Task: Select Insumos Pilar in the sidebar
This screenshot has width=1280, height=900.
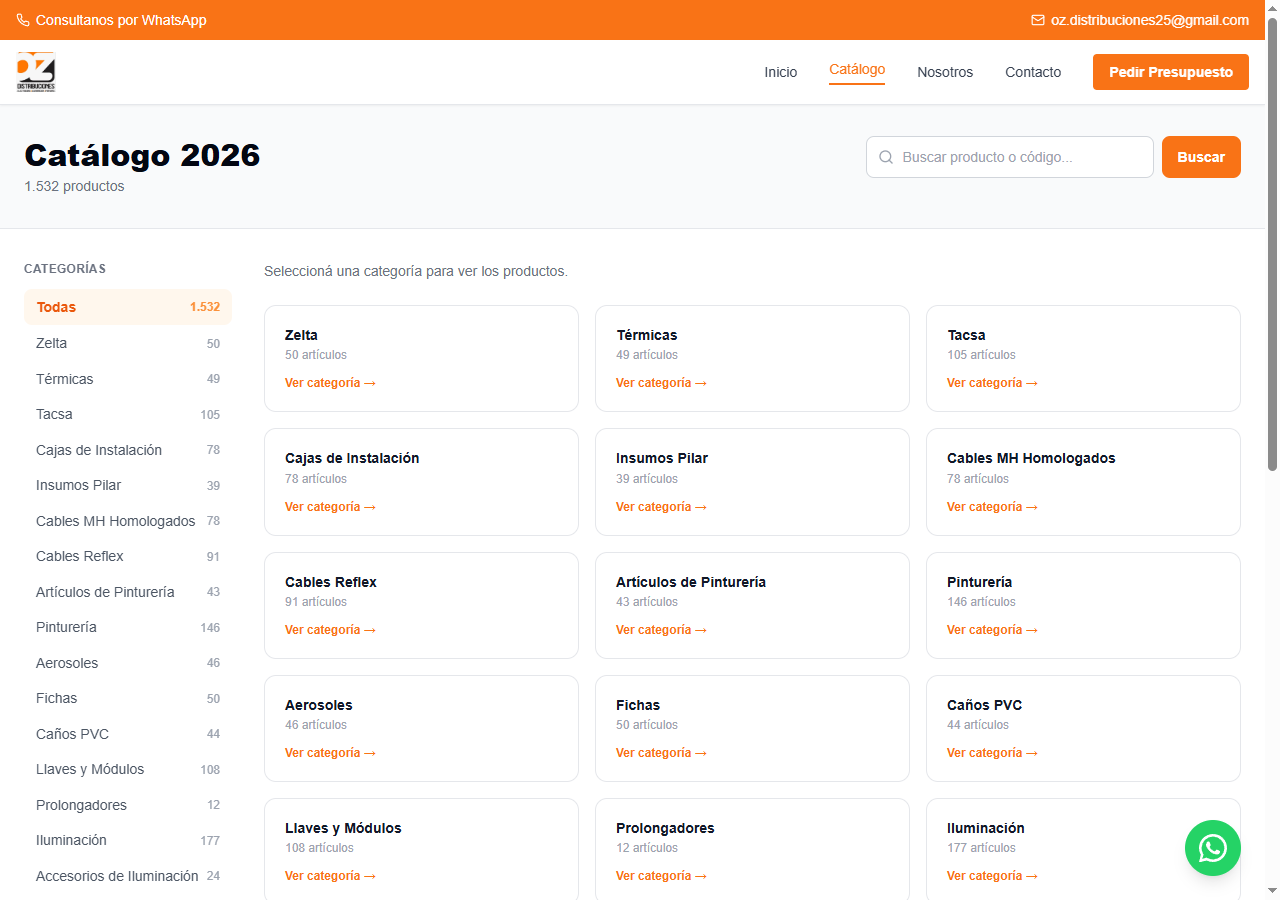Action: click(128, 485)
